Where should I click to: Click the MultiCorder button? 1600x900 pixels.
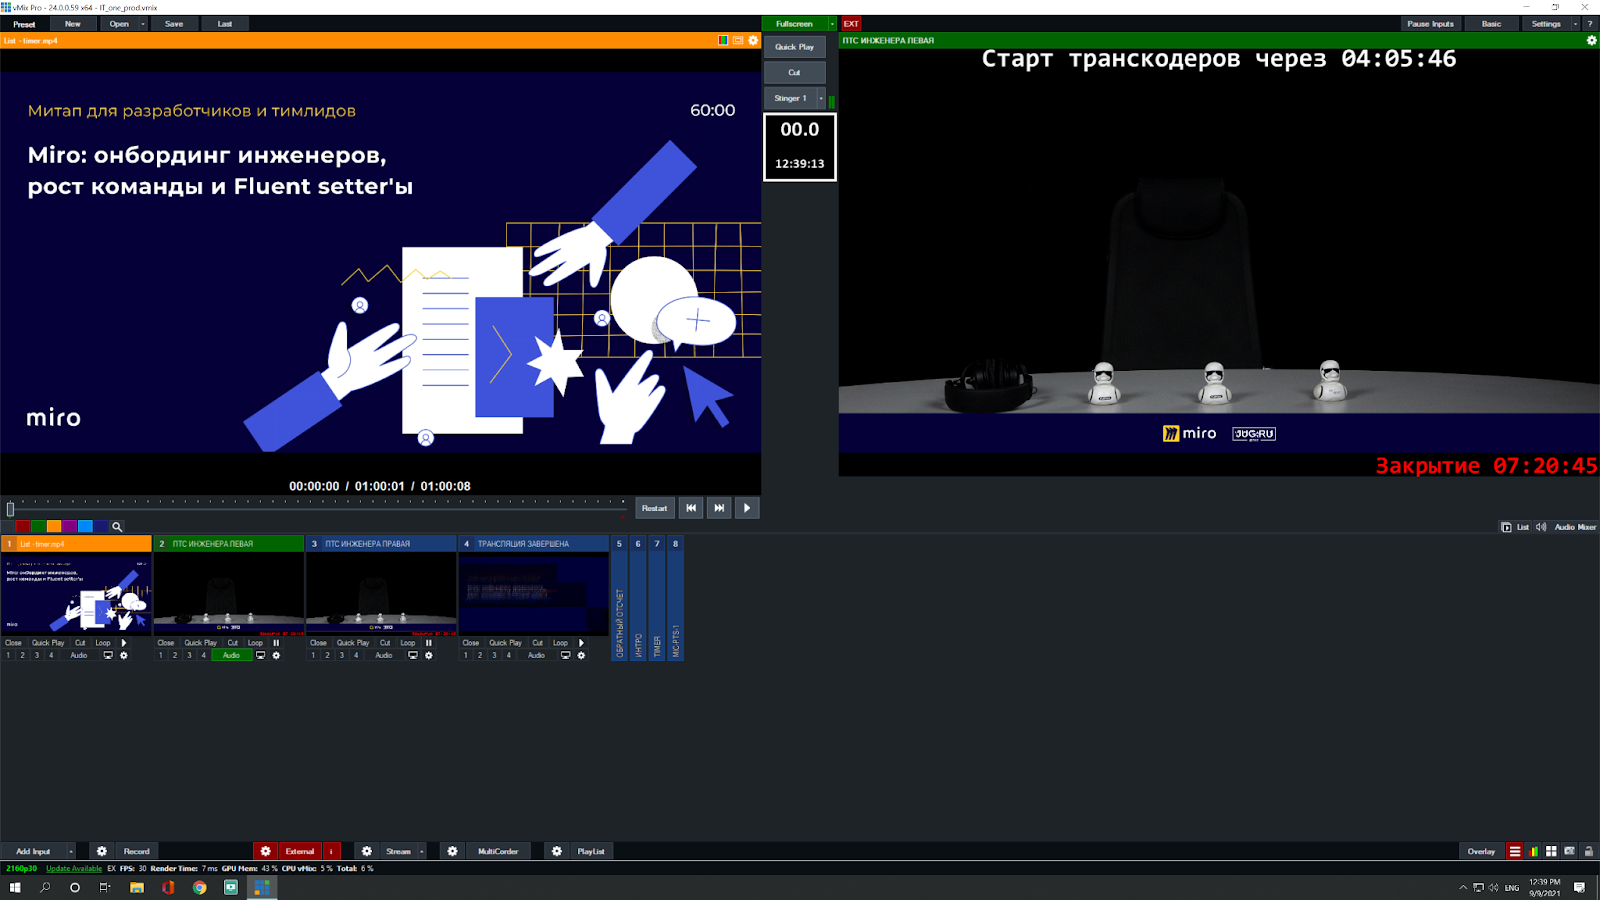pyautogui.click(x=498, y=851)
